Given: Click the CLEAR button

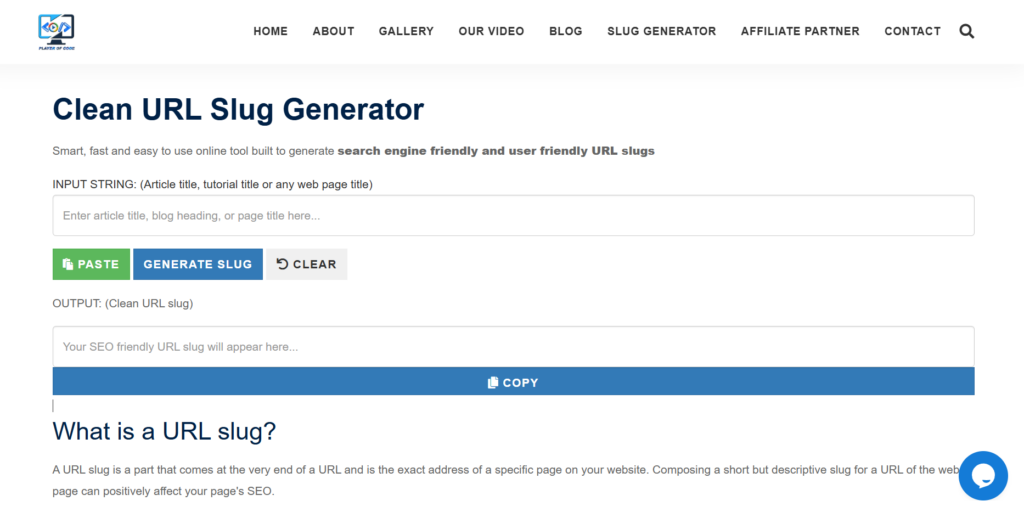Looking at the screenshot, I should (x=306, y=264).
